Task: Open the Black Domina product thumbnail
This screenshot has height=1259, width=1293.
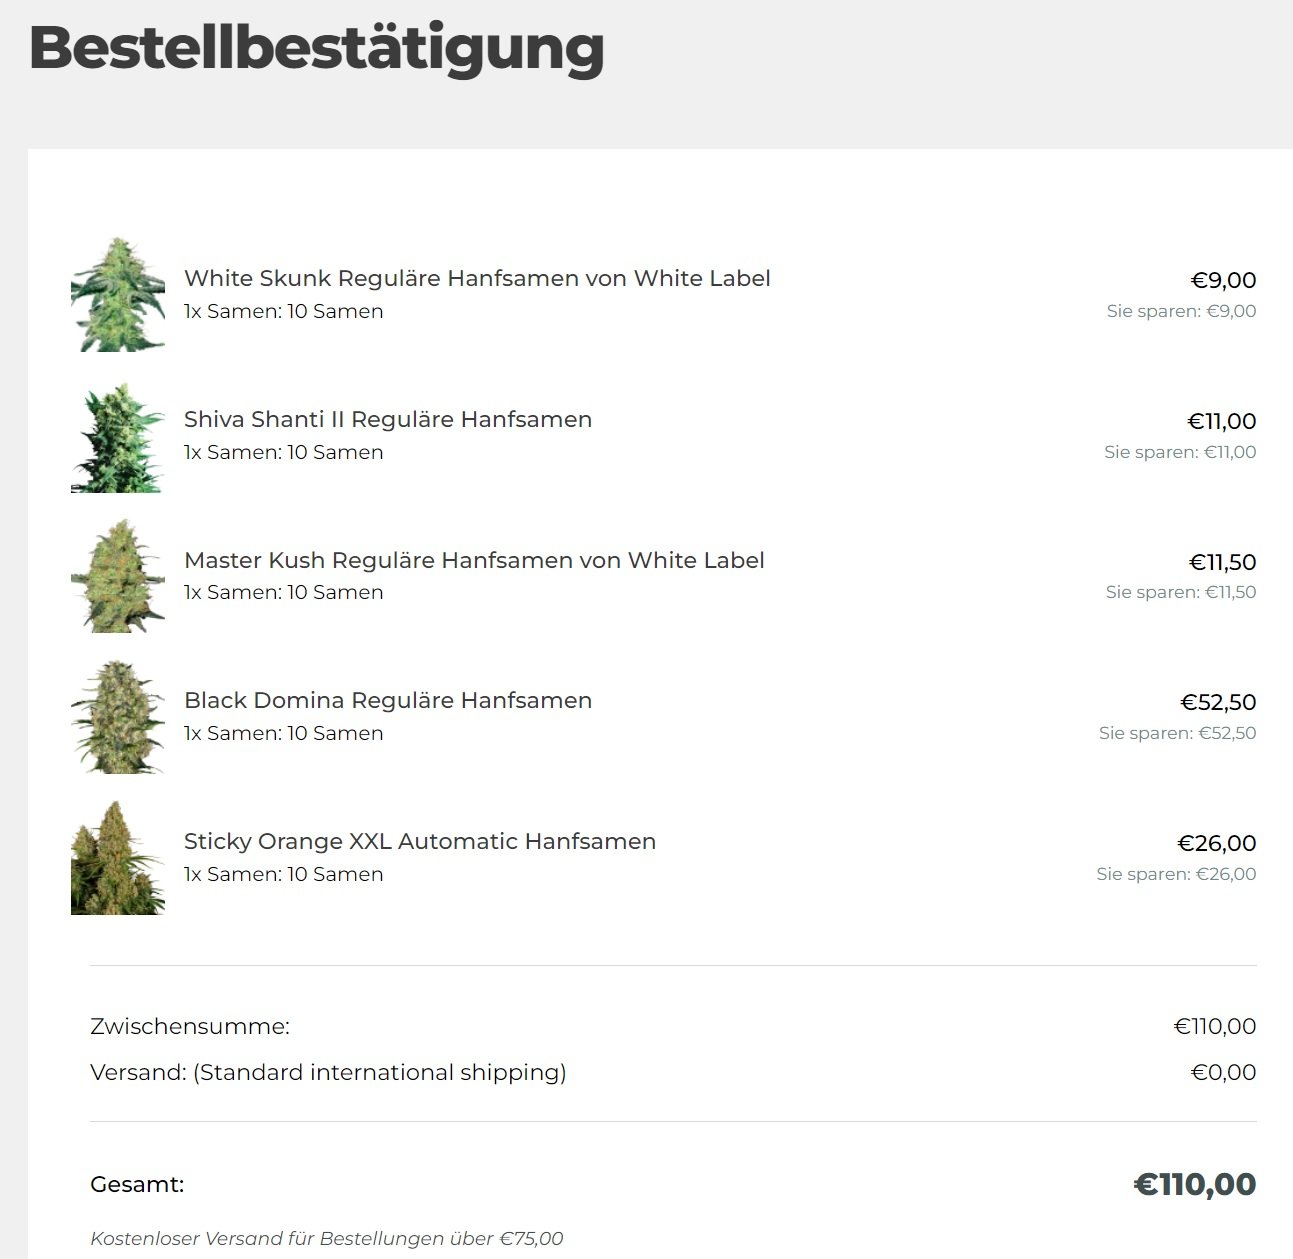Action: pyautogui.click(x=118, y=717)
